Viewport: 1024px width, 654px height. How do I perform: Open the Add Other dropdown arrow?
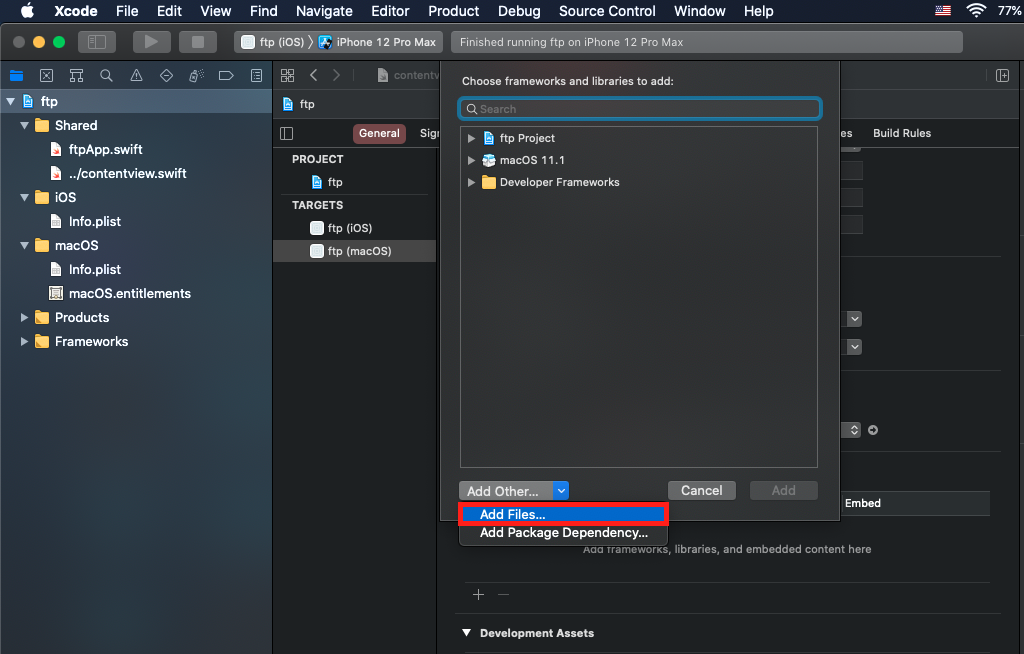561,491
